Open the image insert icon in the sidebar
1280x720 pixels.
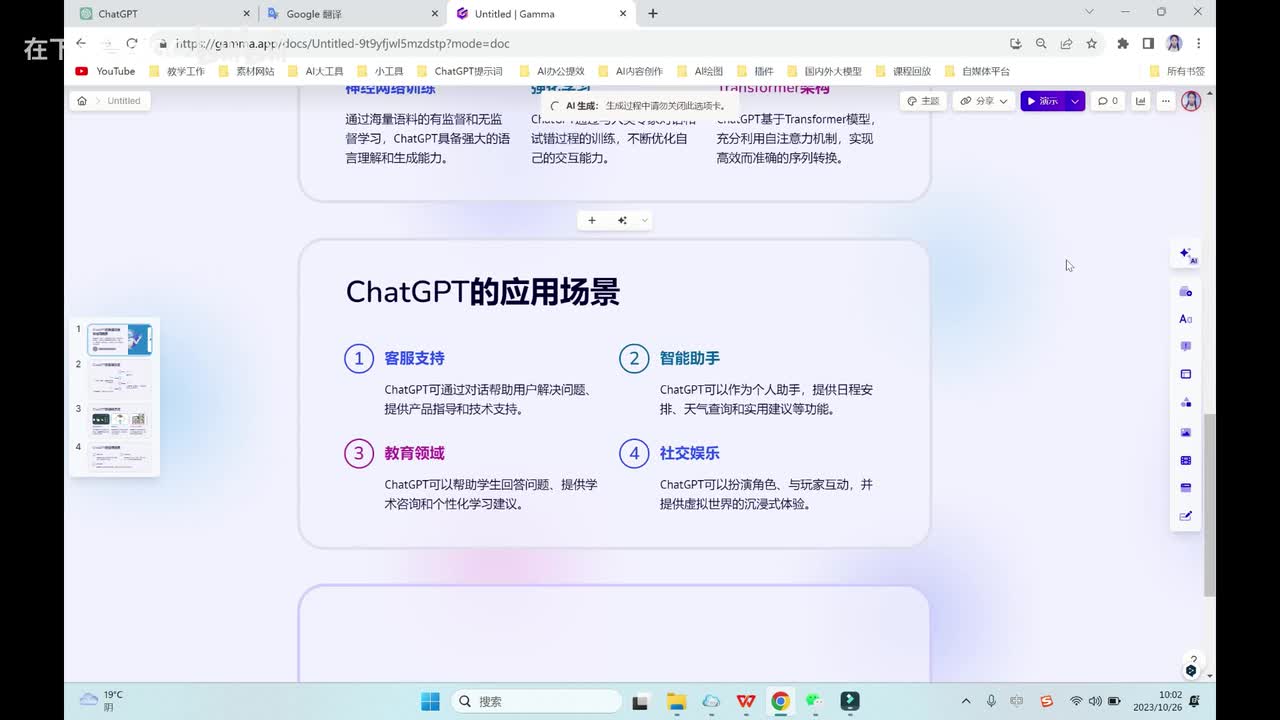coord(1186,432)
